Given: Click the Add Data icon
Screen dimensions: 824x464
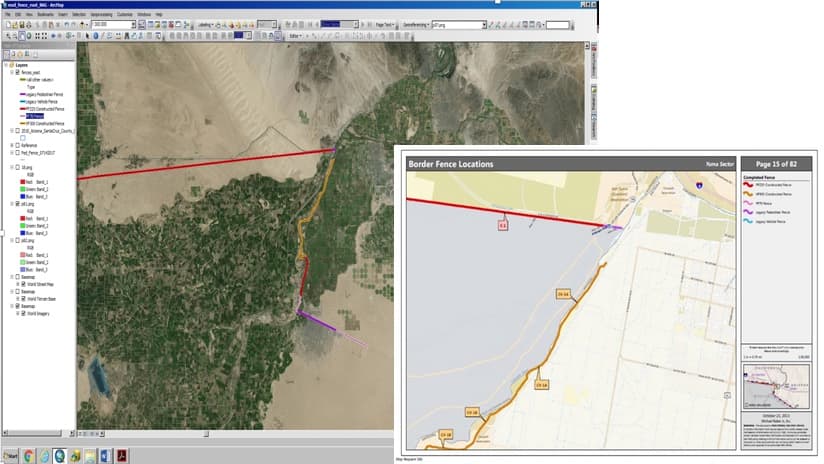Looking at the screenshot, I should 82,25.
